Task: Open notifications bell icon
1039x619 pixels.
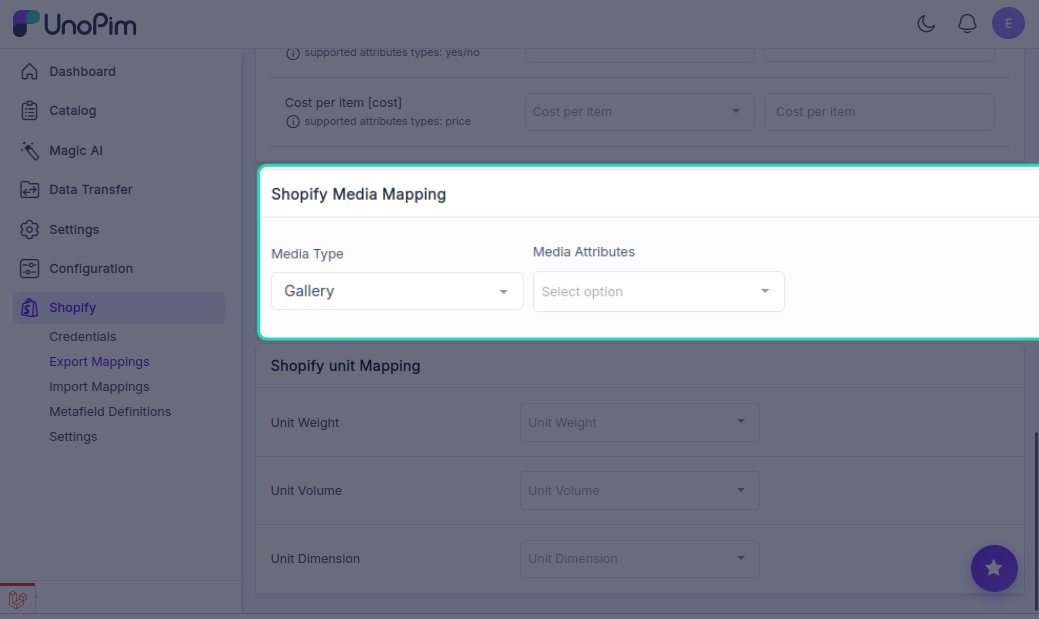Action: coord(967,24)
